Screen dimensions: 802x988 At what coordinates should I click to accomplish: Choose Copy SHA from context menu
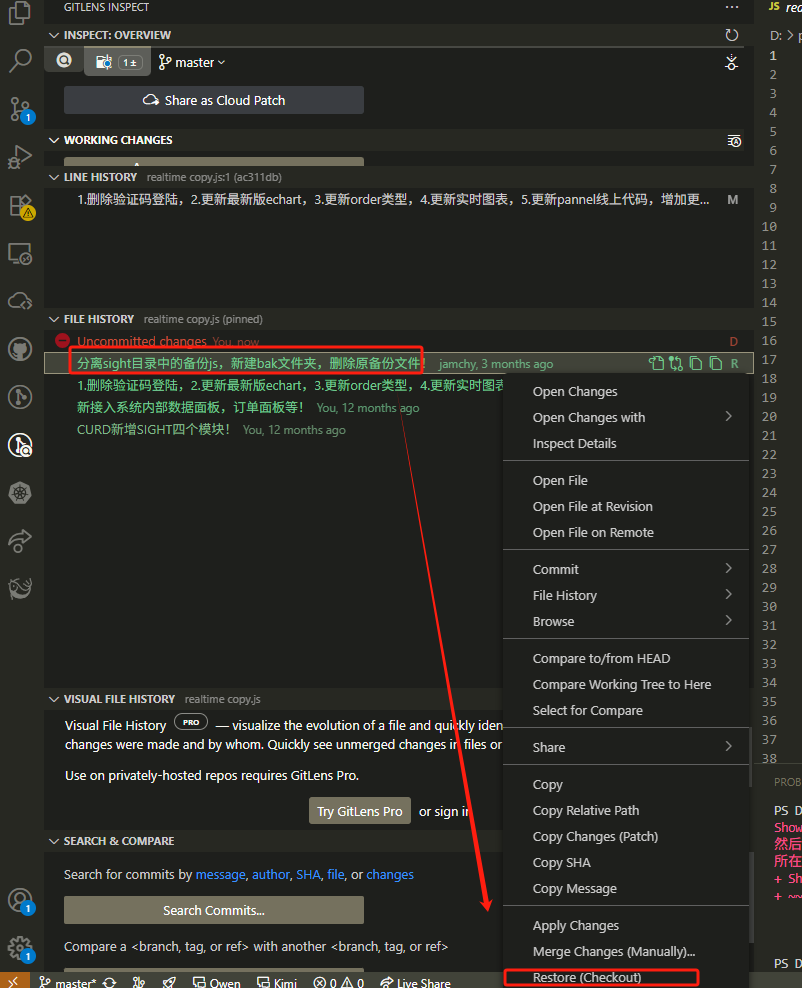pyautogui.click(x=626, y=863)
